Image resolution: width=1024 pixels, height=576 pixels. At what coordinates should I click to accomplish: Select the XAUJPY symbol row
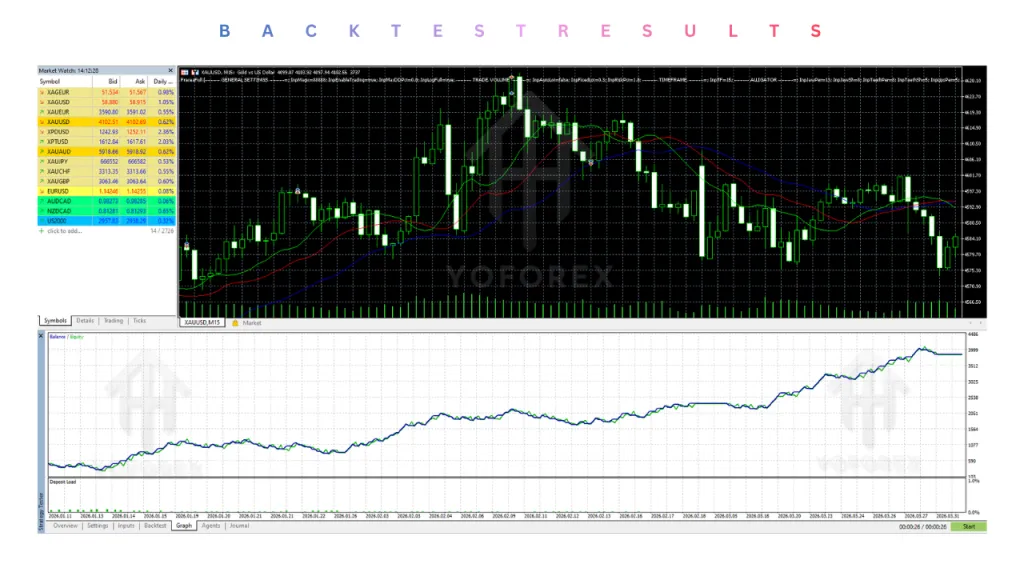[x=106, y=161]
